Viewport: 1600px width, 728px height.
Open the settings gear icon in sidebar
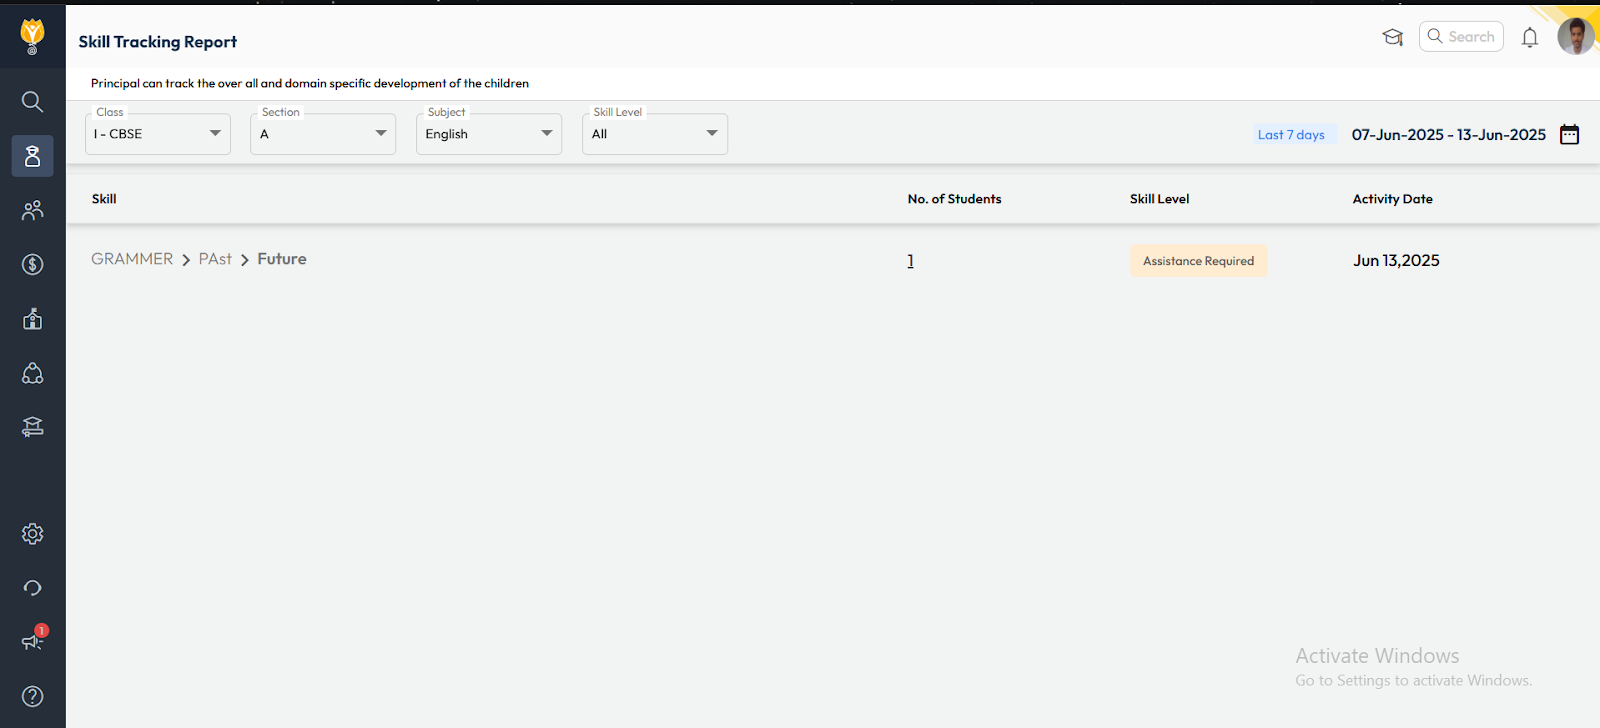(x=32, y=534)
